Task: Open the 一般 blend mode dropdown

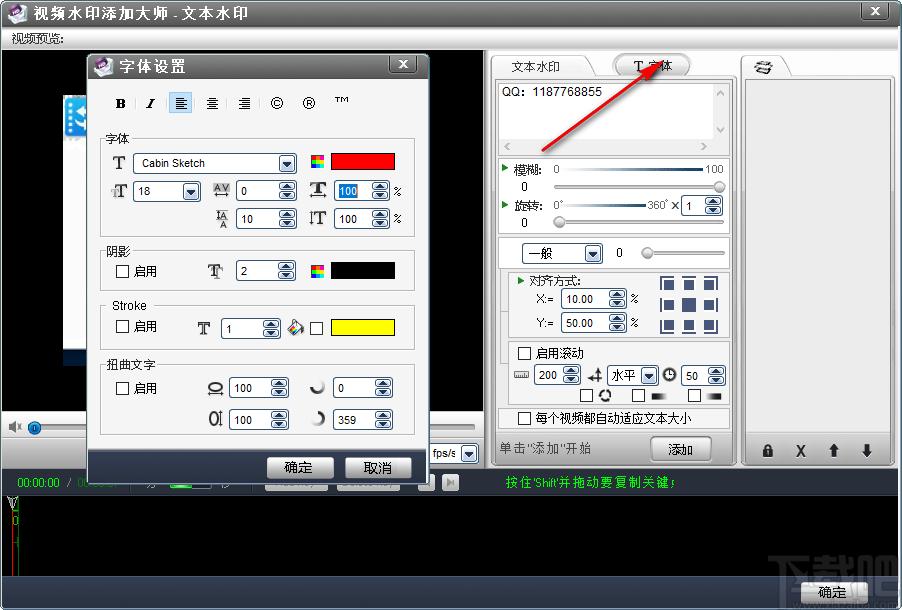Action: pos(593,253)
